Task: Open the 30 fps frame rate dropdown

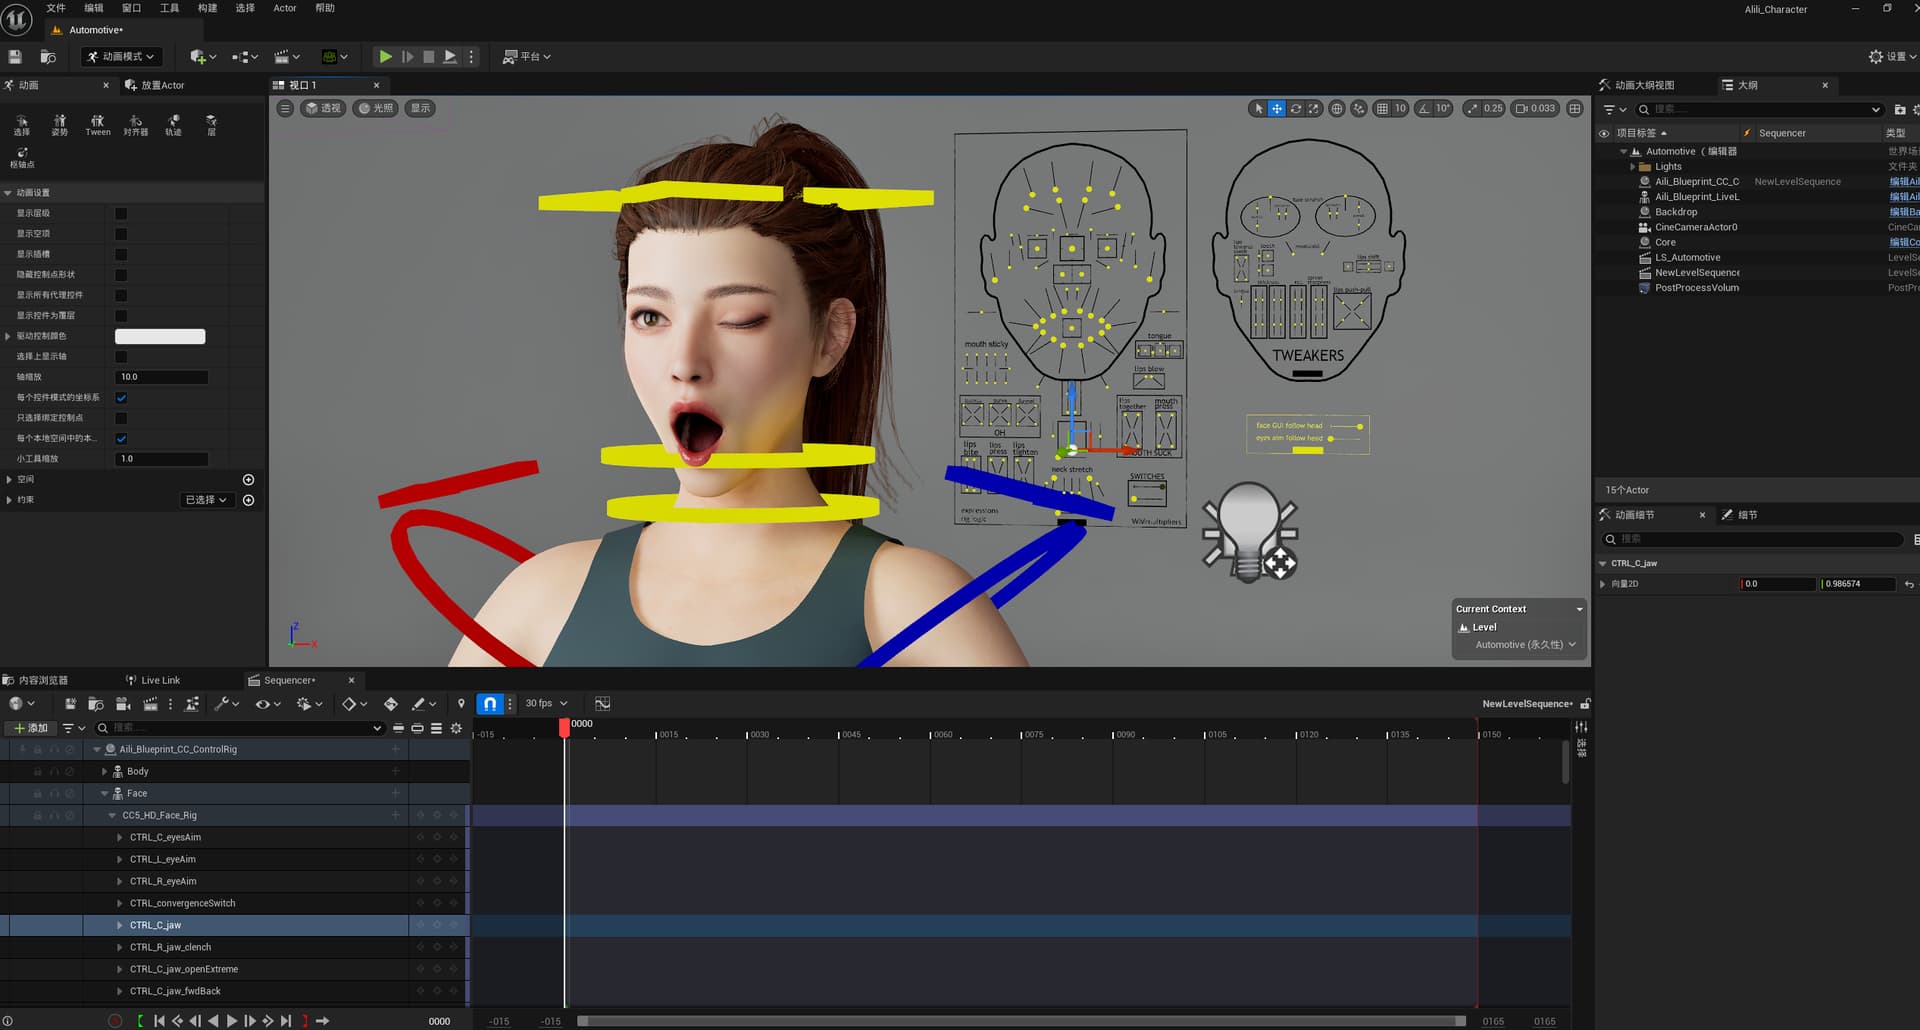Action: point(546,704)
